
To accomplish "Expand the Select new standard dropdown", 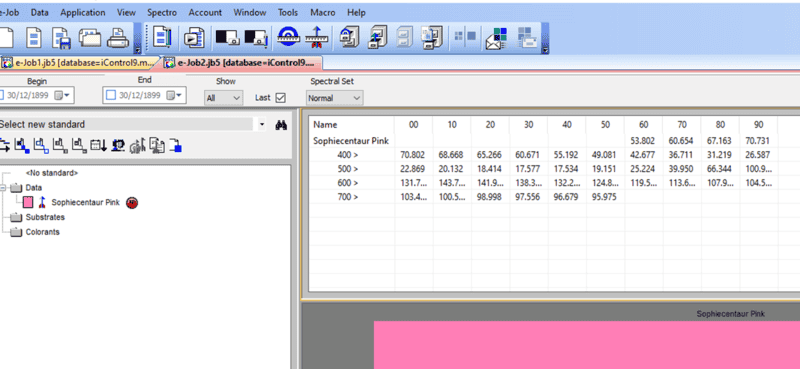I will pos(262,124).
